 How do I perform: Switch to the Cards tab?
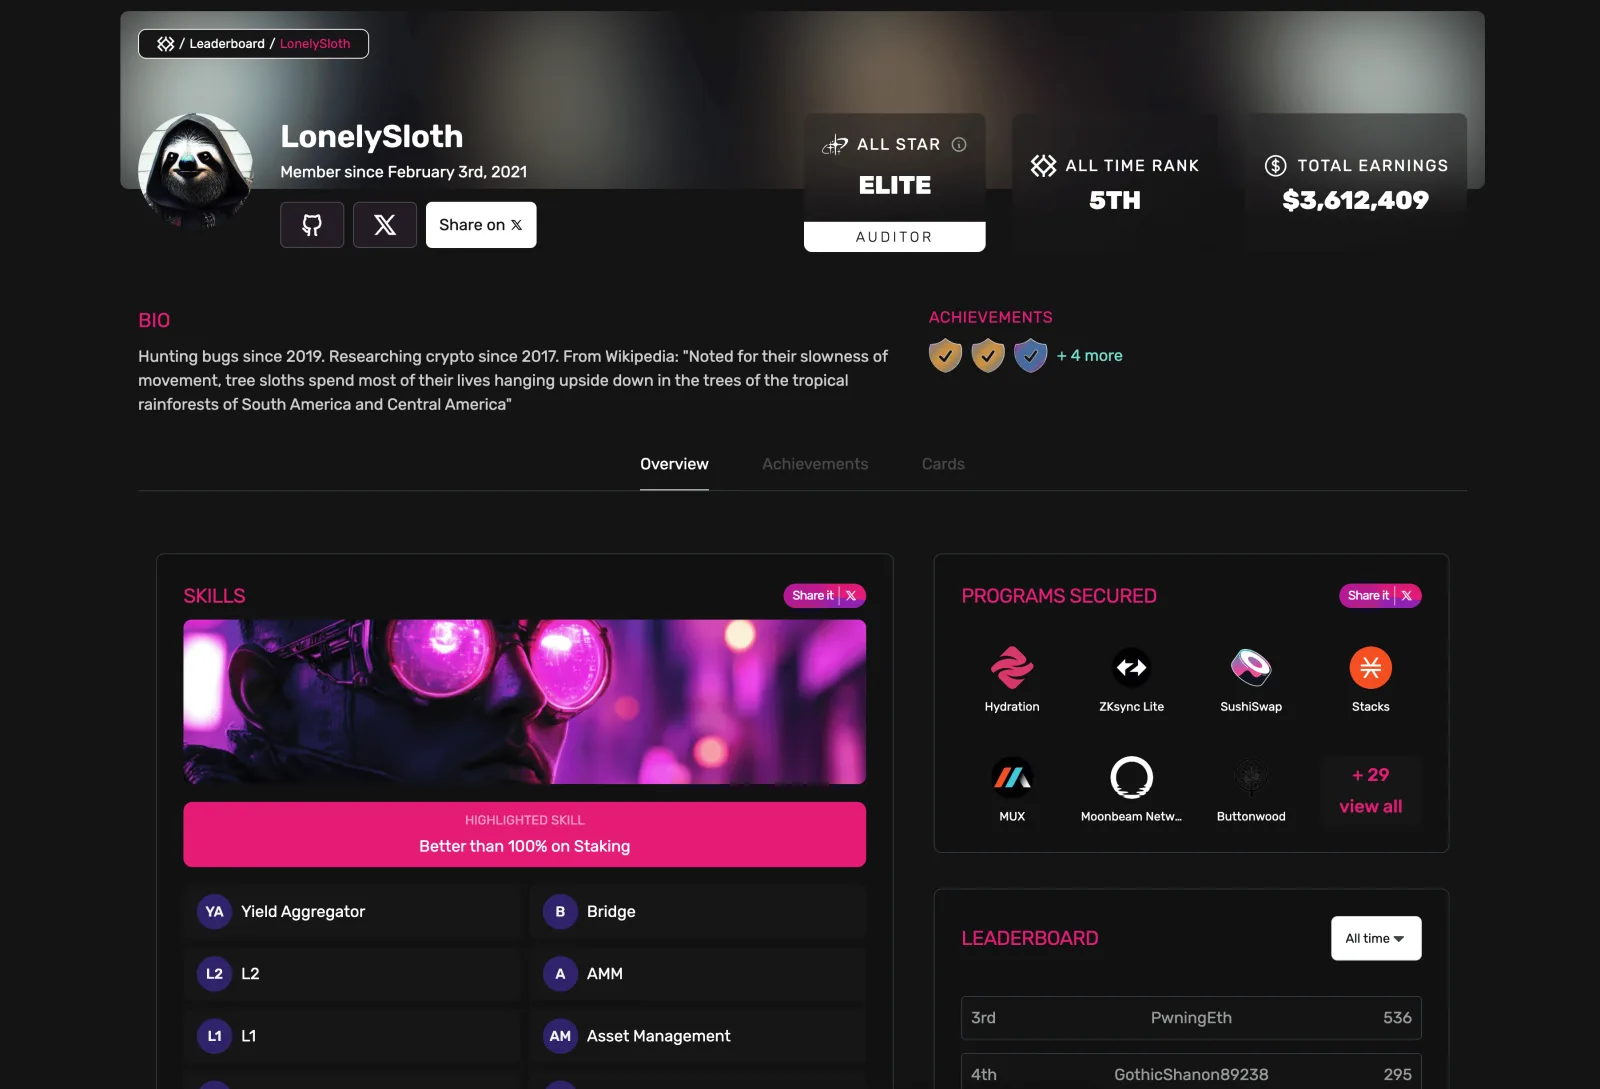click(x=943, y=464)
